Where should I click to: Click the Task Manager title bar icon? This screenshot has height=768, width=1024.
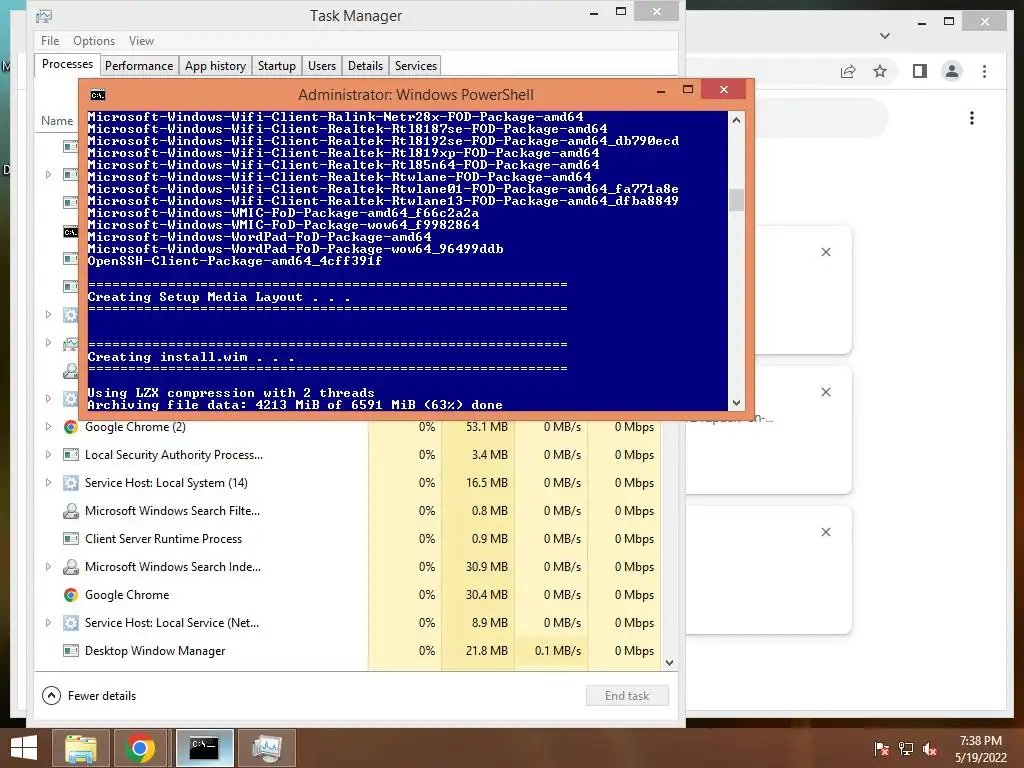[x=44, y=16]
